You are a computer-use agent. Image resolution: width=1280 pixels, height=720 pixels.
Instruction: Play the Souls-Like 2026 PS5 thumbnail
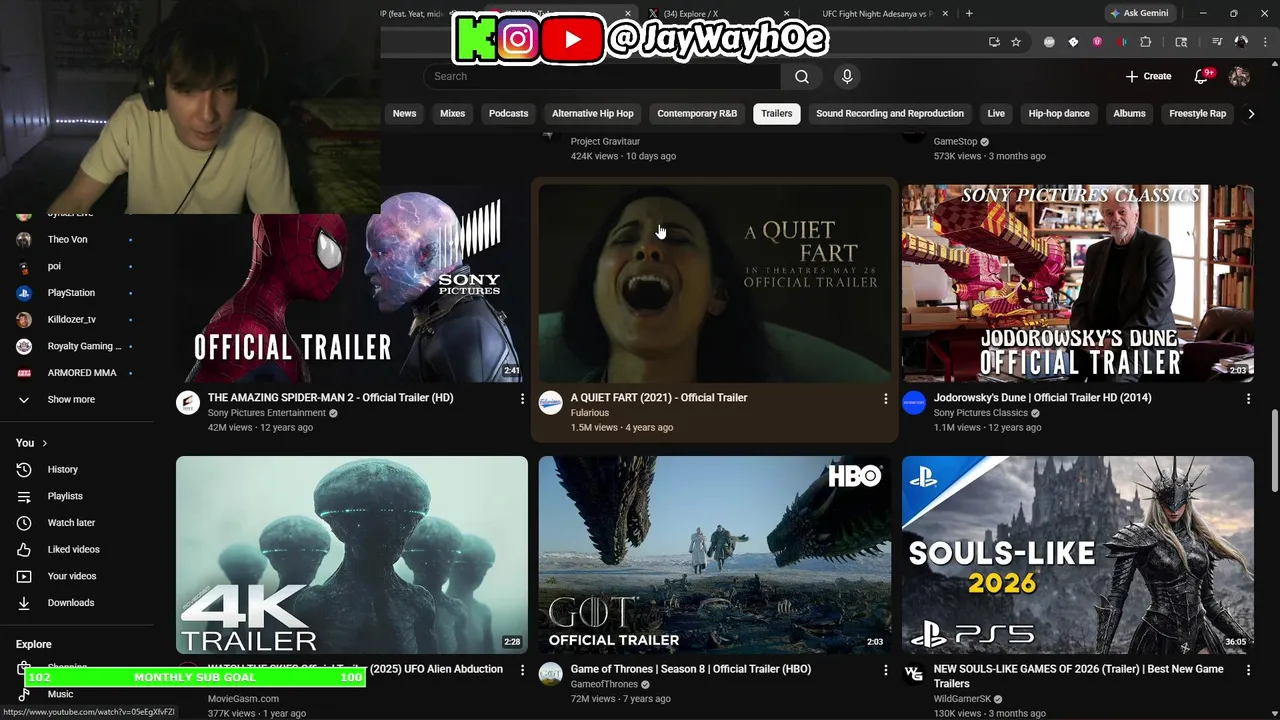[1078, 555]
